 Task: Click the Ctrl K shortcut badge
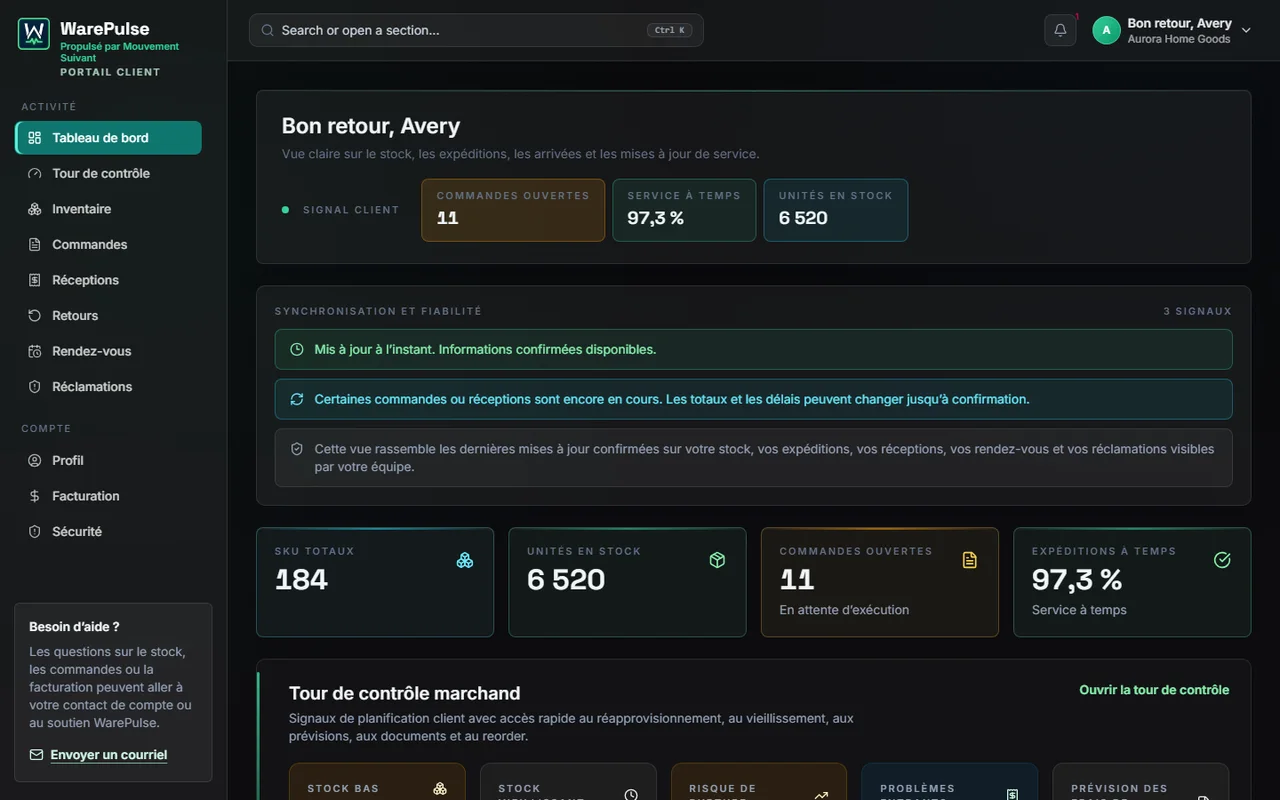pyautogui.click(x=670, y=30)
